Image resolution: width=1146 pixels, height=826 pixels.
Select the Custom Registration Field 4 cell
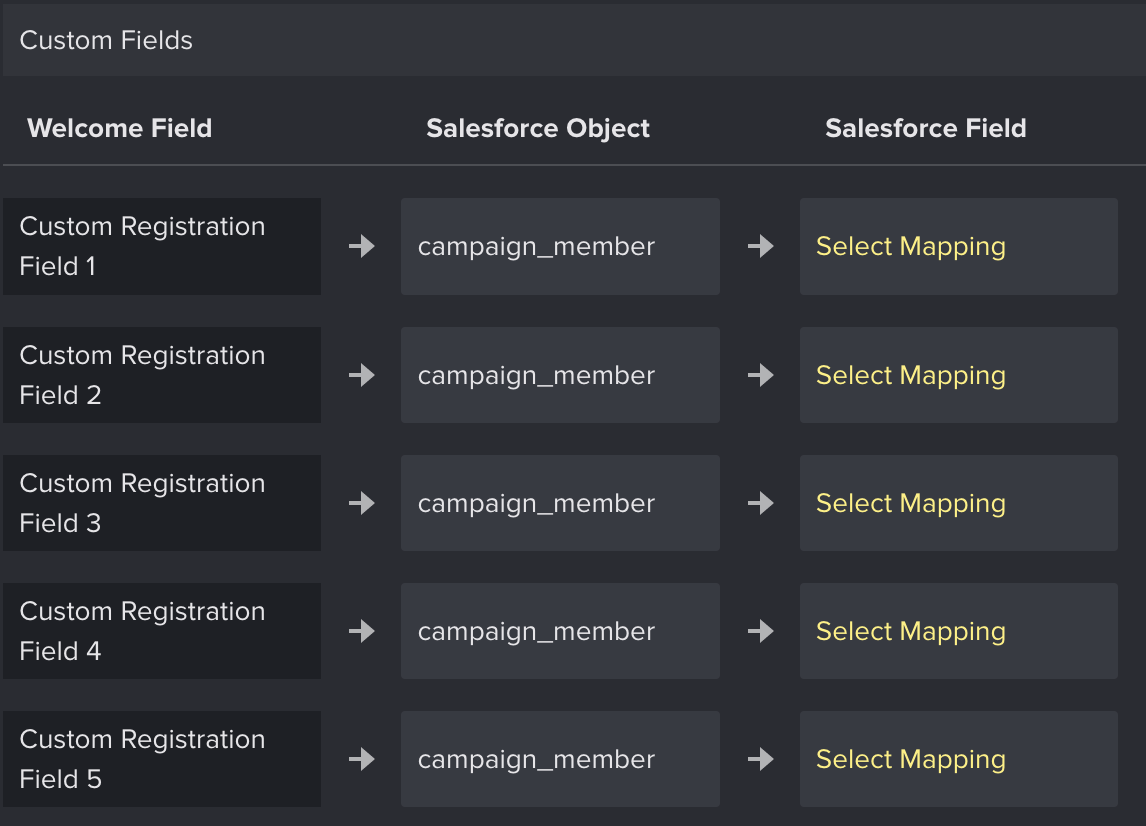(162, 631)
